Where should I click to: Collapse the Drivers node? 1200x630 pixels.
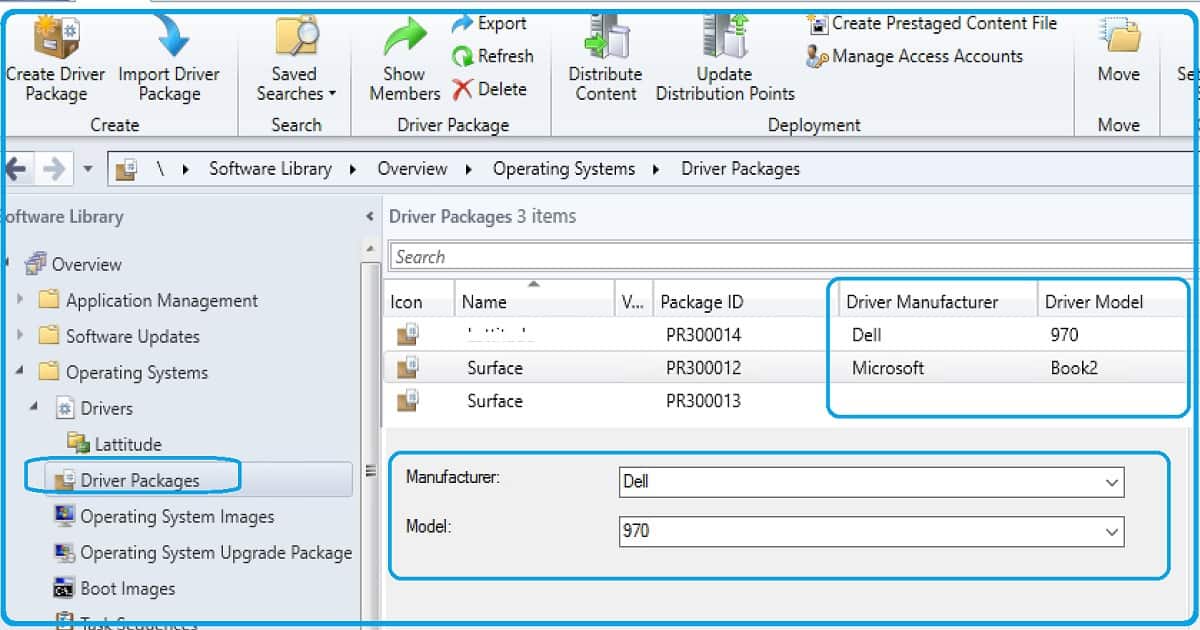[x=36, y=407]
